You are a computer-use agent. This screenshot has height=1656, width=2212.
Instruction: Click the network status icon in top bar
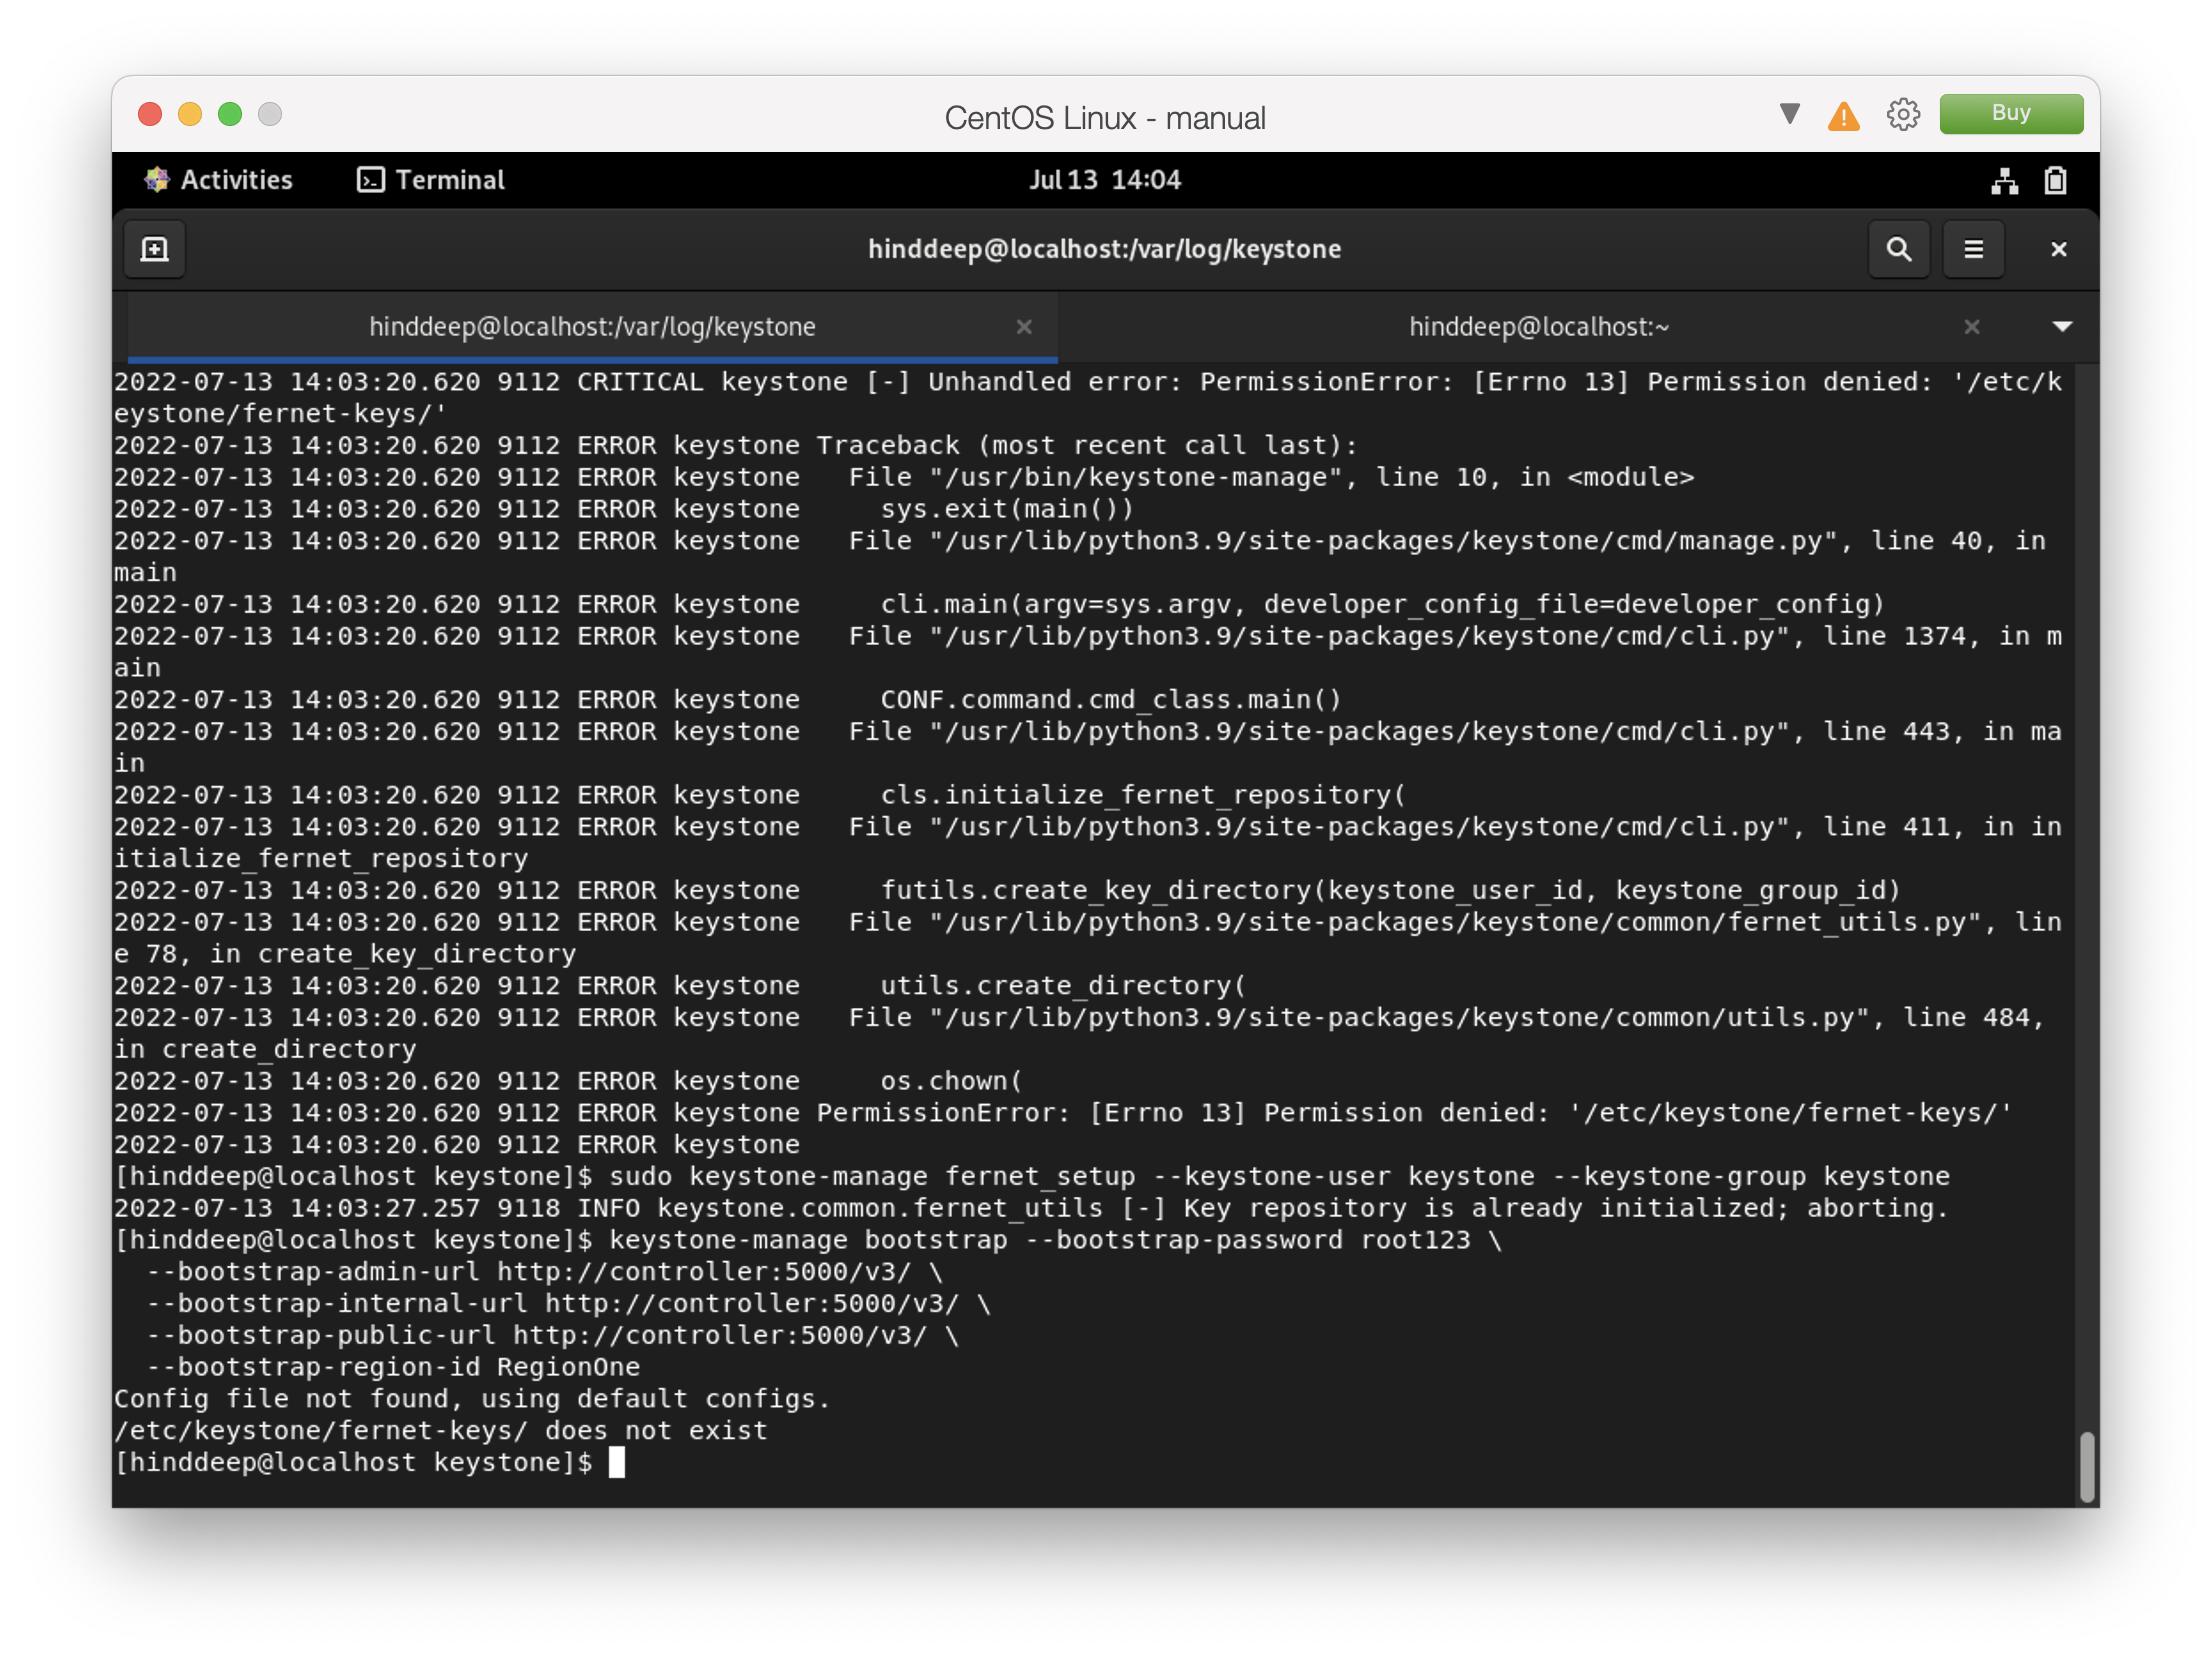coord(2004,181)
